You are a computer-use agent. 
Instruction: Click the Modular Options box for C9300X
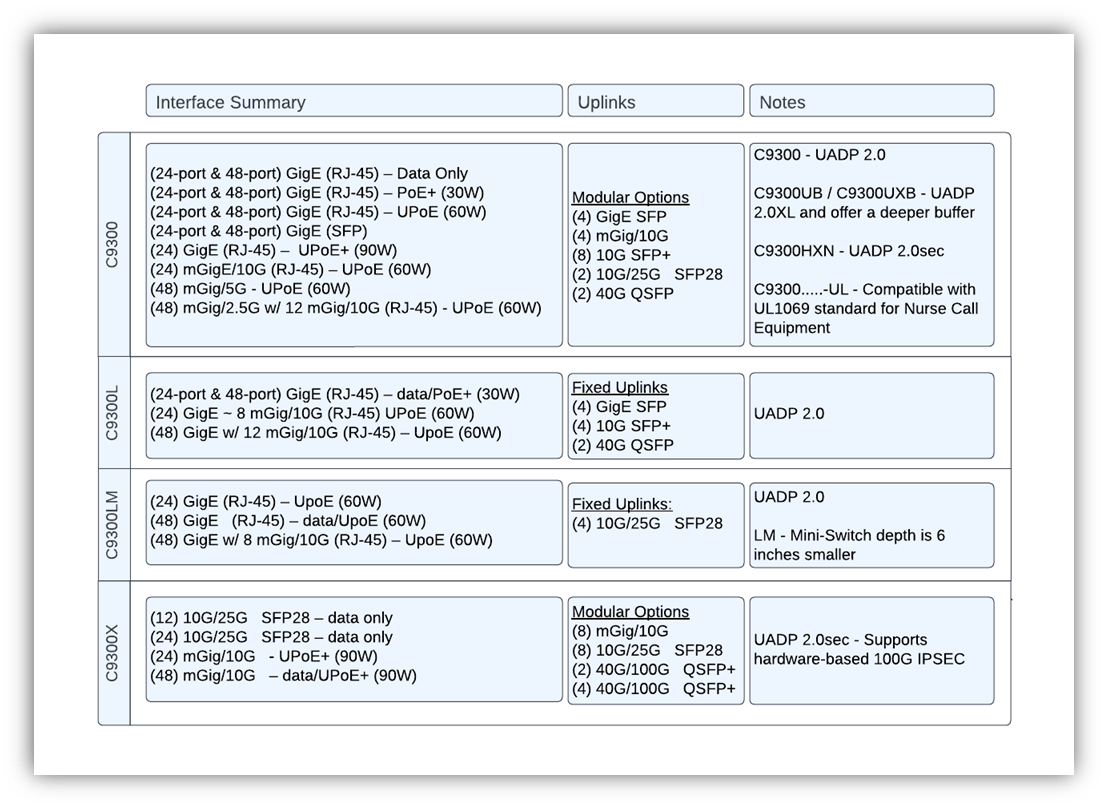point(655,649)
